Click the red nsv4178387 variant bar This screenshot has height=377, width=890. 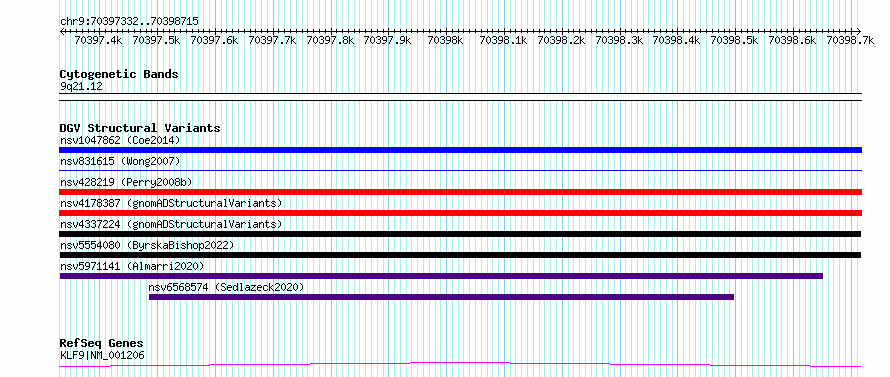460,213
